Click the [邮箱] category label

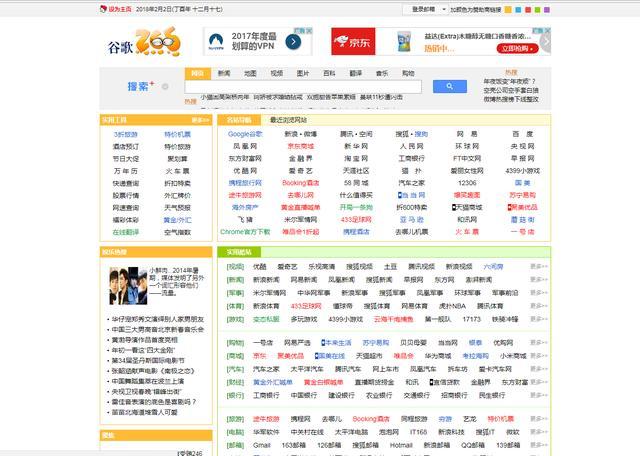[x=236, y=445]
